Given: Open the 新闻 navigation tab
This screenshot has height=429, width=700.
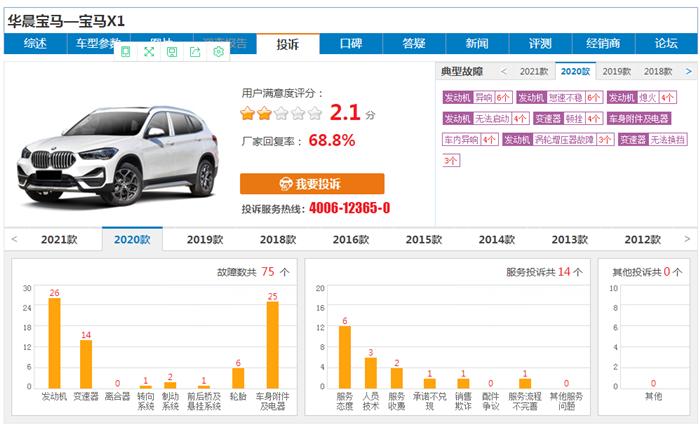Looking at the screenshot, I should 477,43.
